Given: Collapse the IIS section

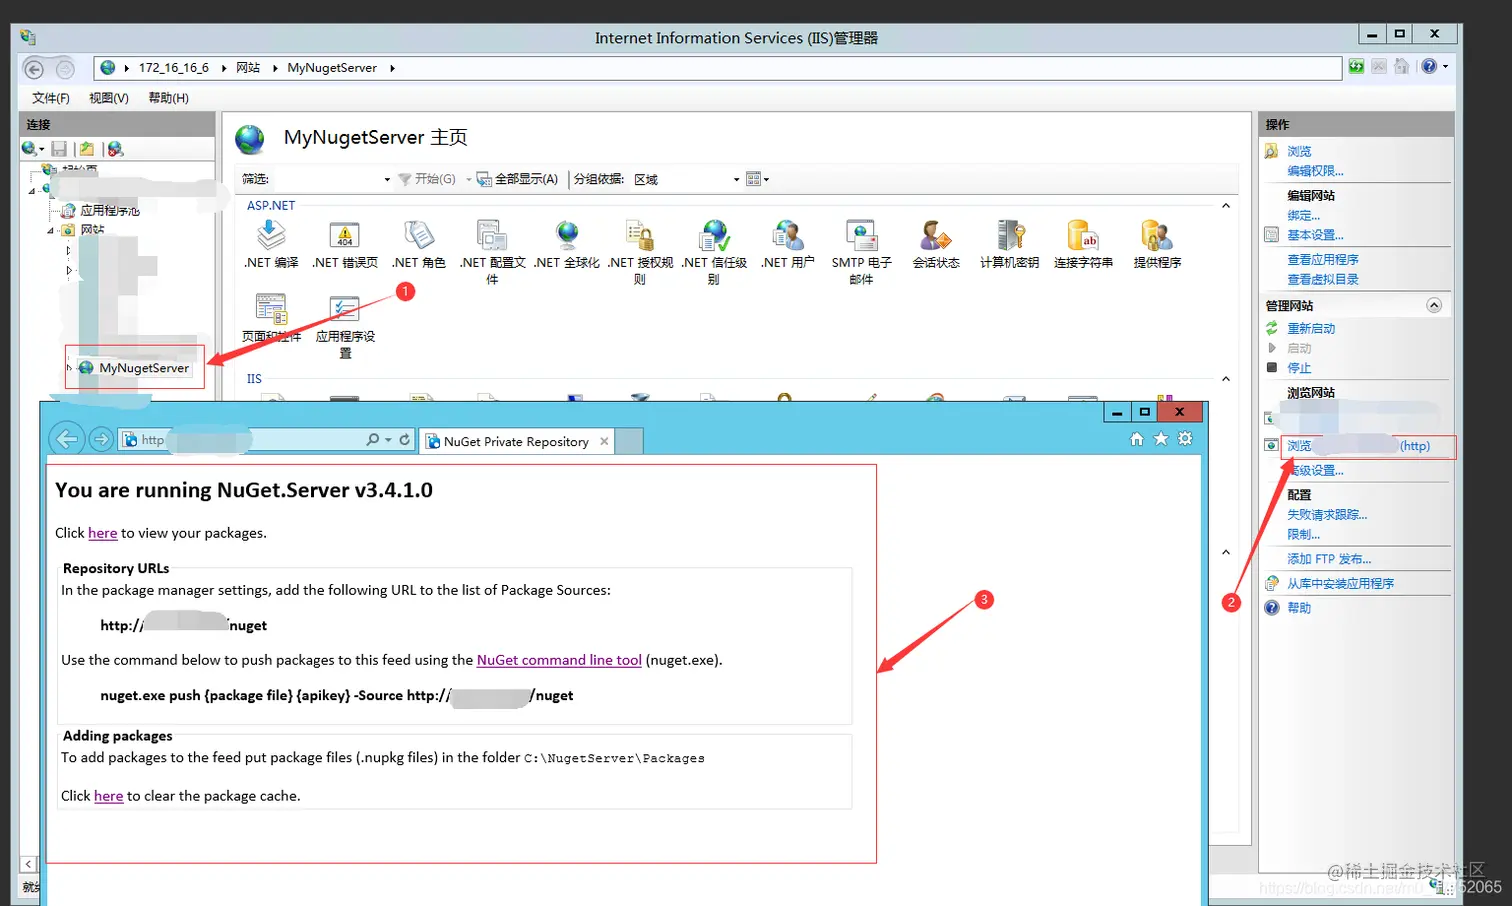Looking at the screenshot, I should click(1226, 379).
